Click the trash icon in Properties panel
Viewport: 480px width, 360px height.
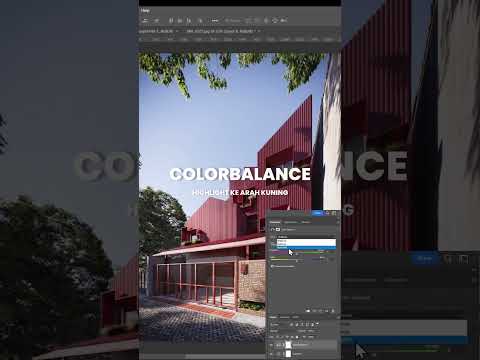[x=333, y=311]
